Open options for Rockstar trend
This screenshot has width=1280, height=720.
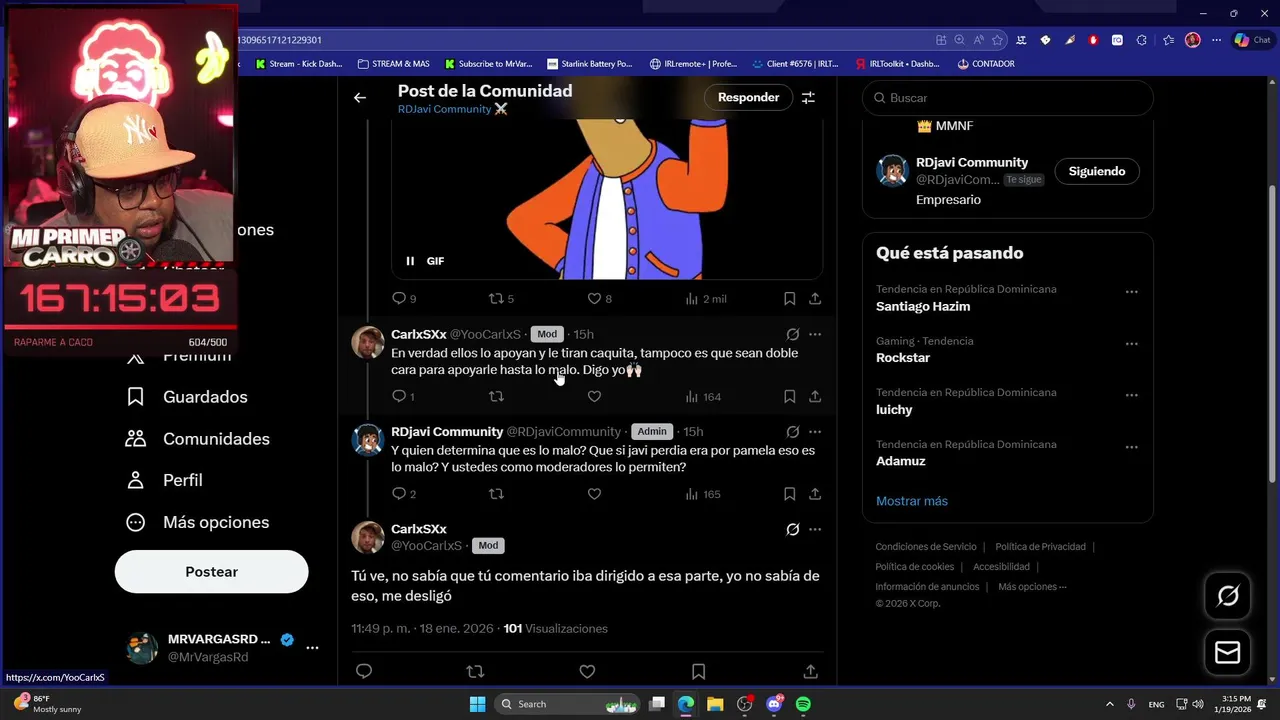(1131, 344)
